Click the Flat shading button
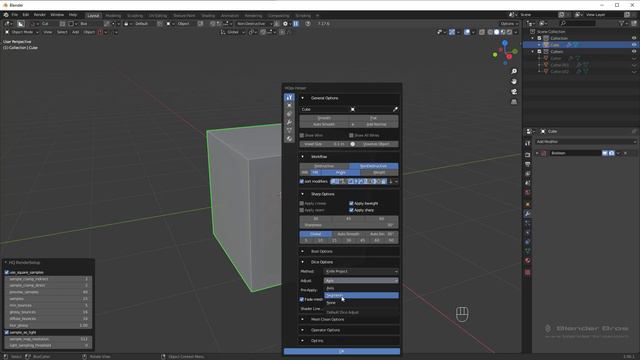 point(373,118)
